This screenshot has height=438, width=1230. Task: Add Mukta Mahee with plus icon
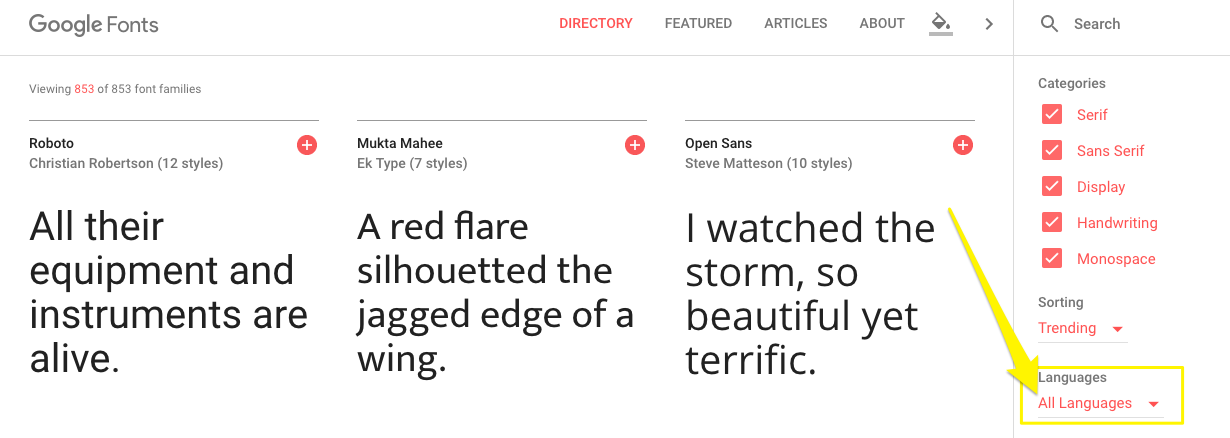point(635,145)
